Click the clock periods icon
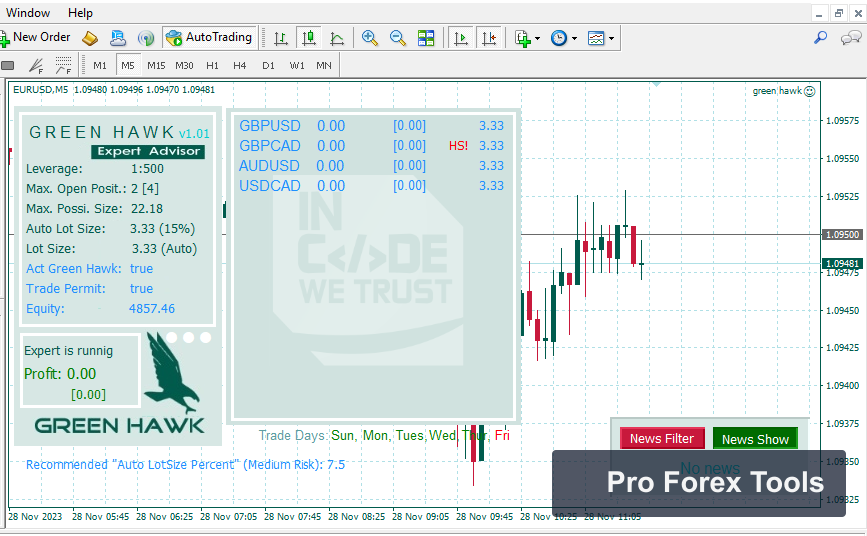 pyautogui.click(x=559, y=38)
